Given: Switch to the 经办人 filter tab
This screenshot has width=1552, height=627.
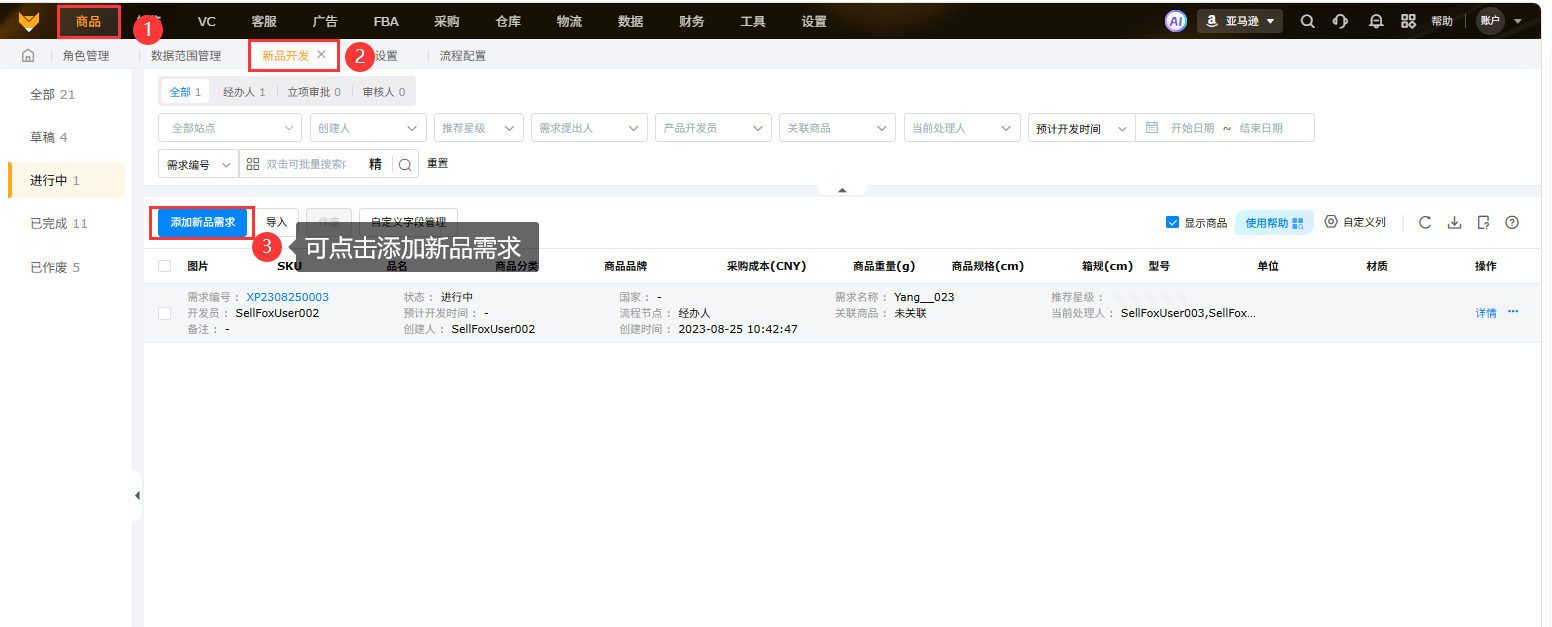Looking at the screenshot, I should 243,92.
